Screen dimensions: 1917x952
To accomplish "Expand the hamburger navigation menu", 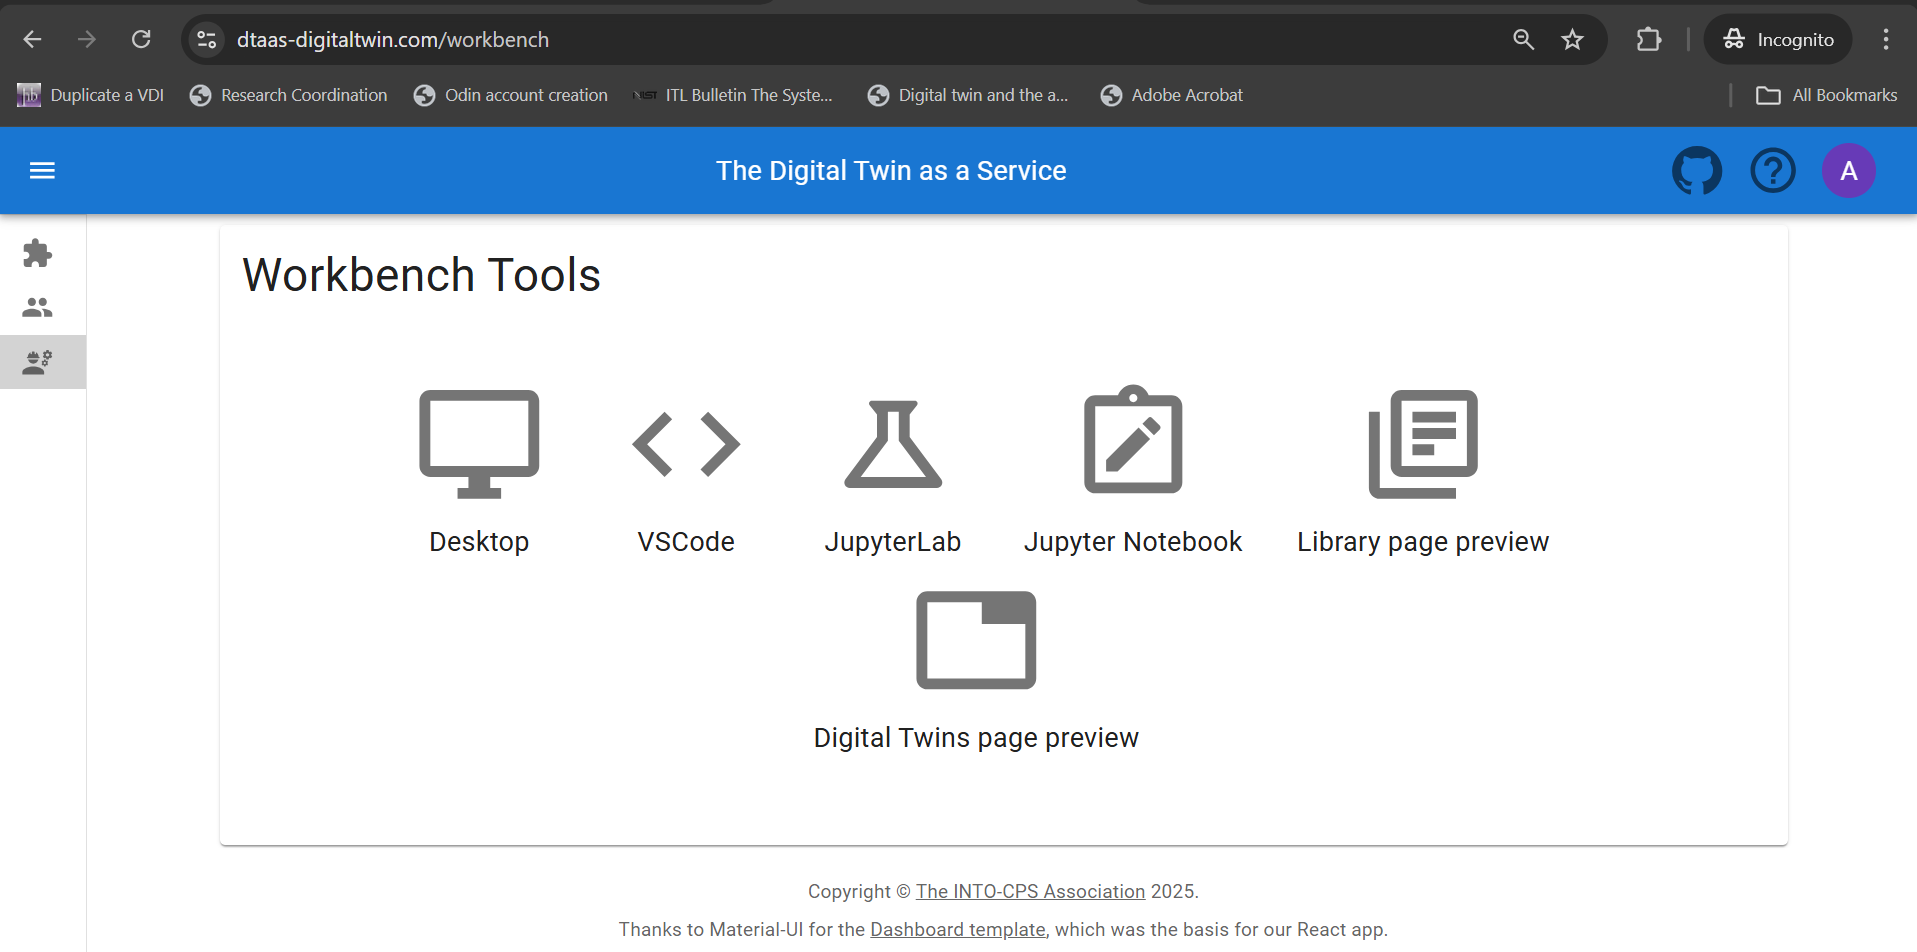I will (42, 171).
